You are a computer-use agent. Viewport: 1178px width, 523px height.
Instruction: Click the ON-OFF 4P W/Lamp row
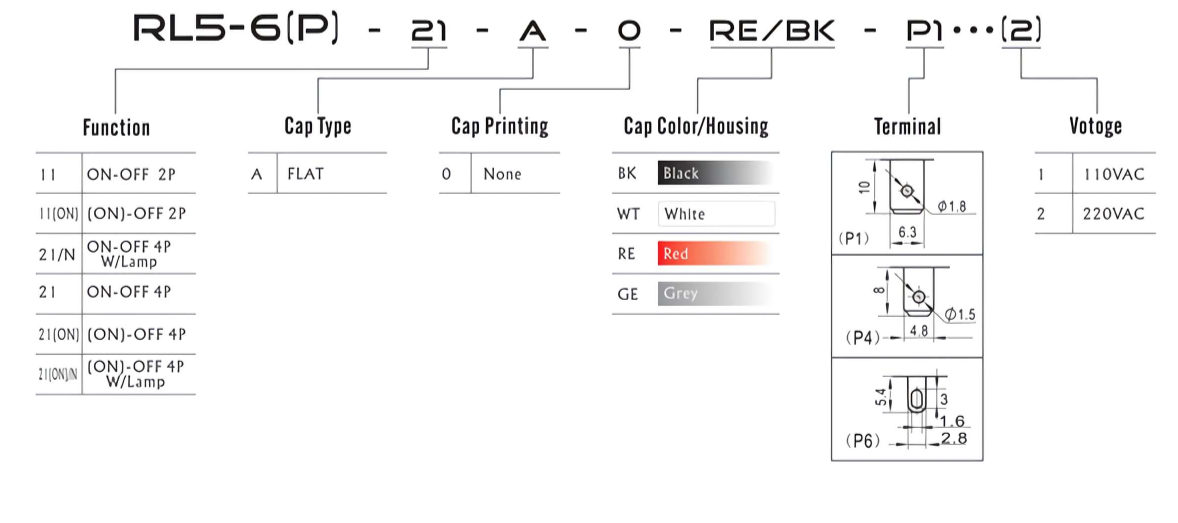(x=116, y=254)
